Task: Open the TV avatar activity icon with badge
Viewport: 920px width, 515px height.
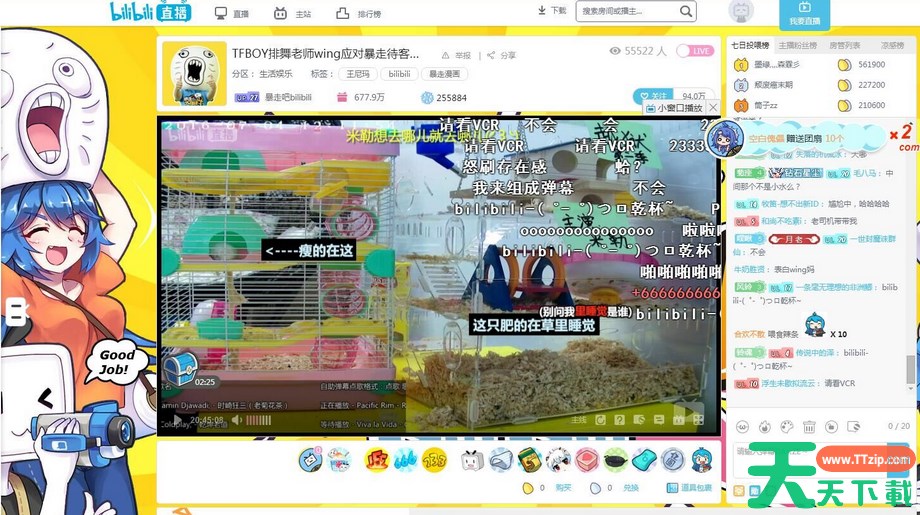Action: tap(310, 460)
